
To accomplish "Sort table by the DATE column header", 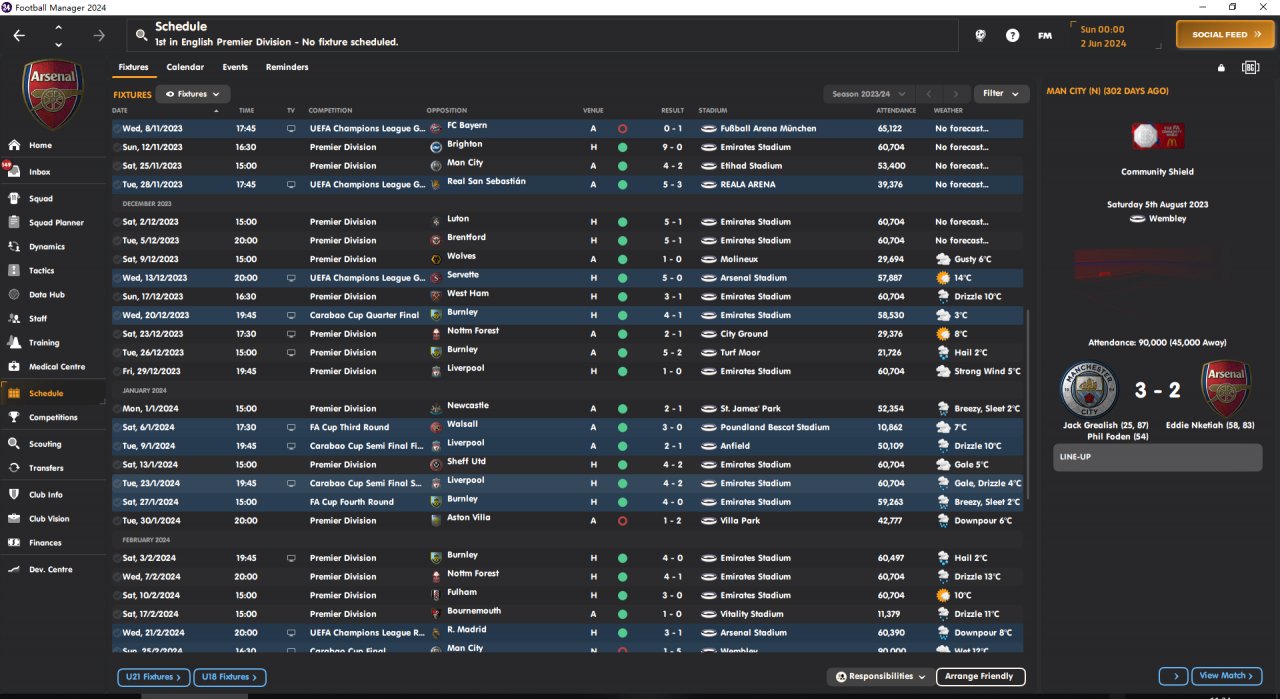I will pos(120,110).
